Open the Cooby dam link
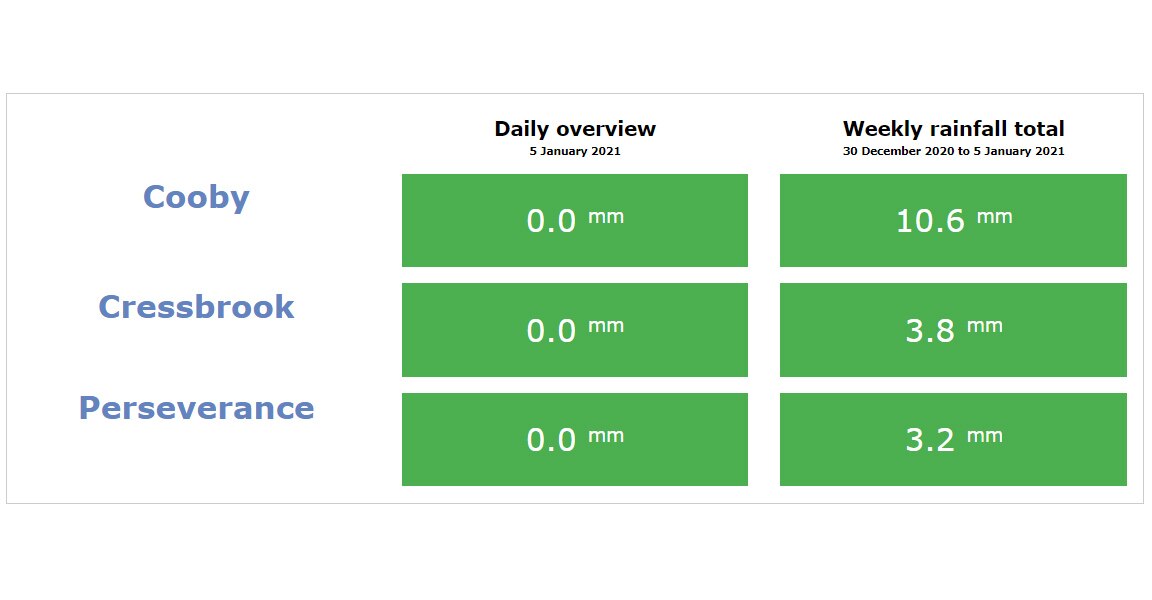This screenshot has width=1152, height=600. tap(196, 197)
